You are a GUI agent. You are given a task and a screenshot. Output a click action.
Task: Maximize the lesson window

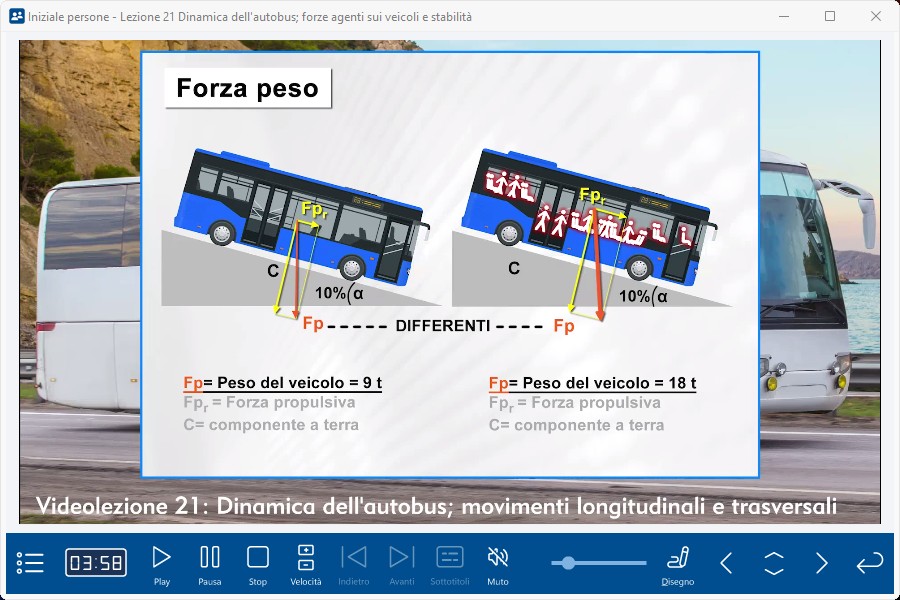pyautogui.click(x=830, y=17)
